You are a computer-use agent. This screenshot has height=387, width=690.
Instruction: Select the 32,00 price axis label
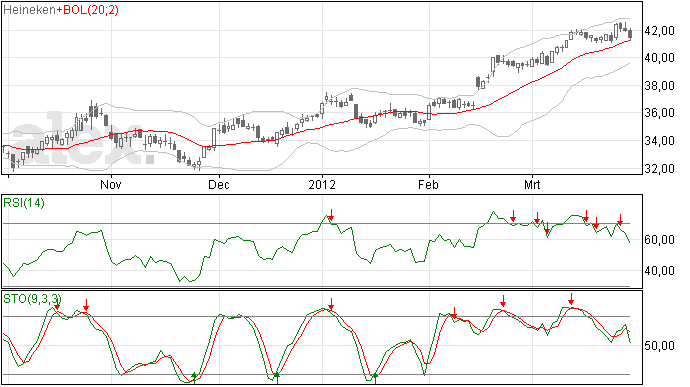659,169
